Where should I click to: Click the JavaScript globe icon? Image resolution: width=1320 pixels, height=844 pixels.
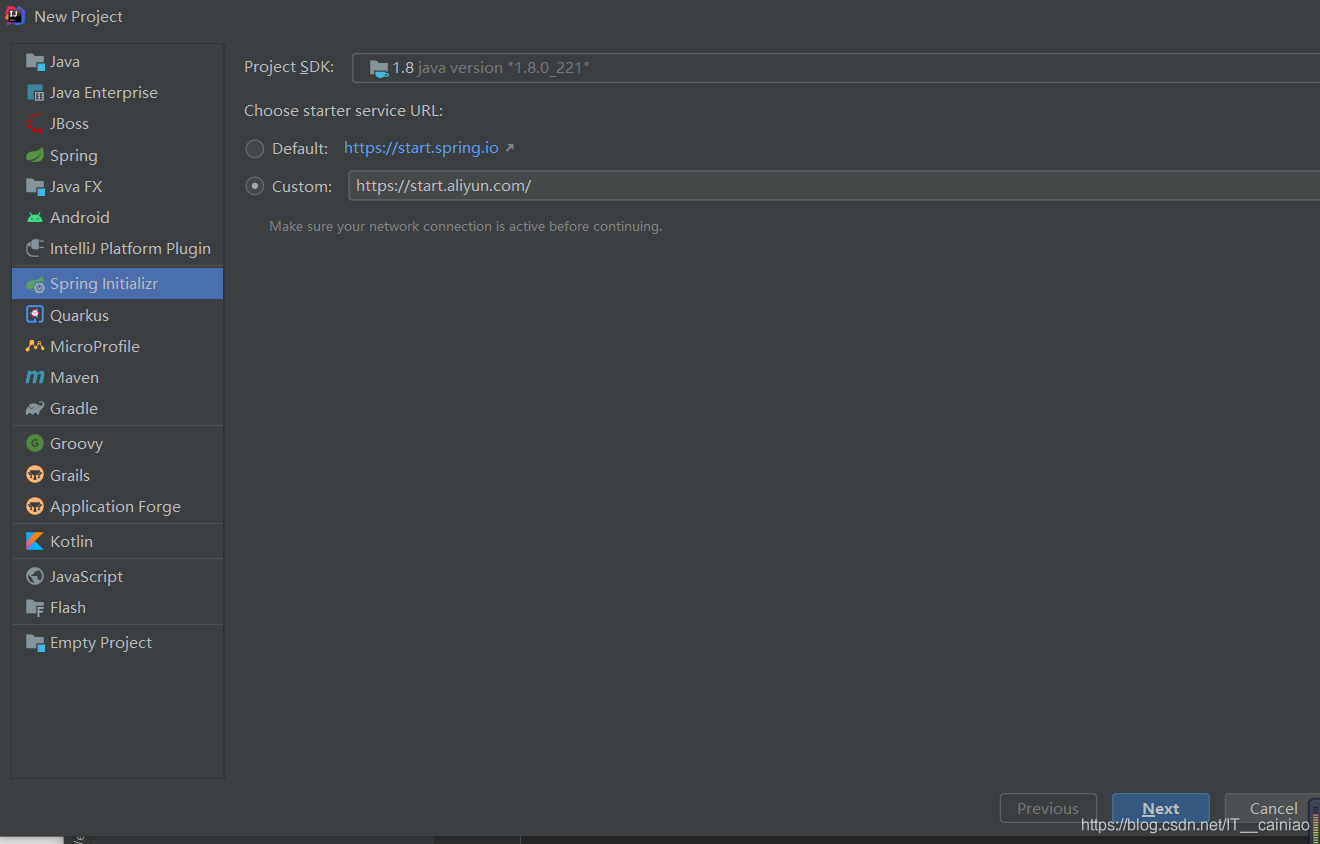pyautogui.click(x=35, y=577)
